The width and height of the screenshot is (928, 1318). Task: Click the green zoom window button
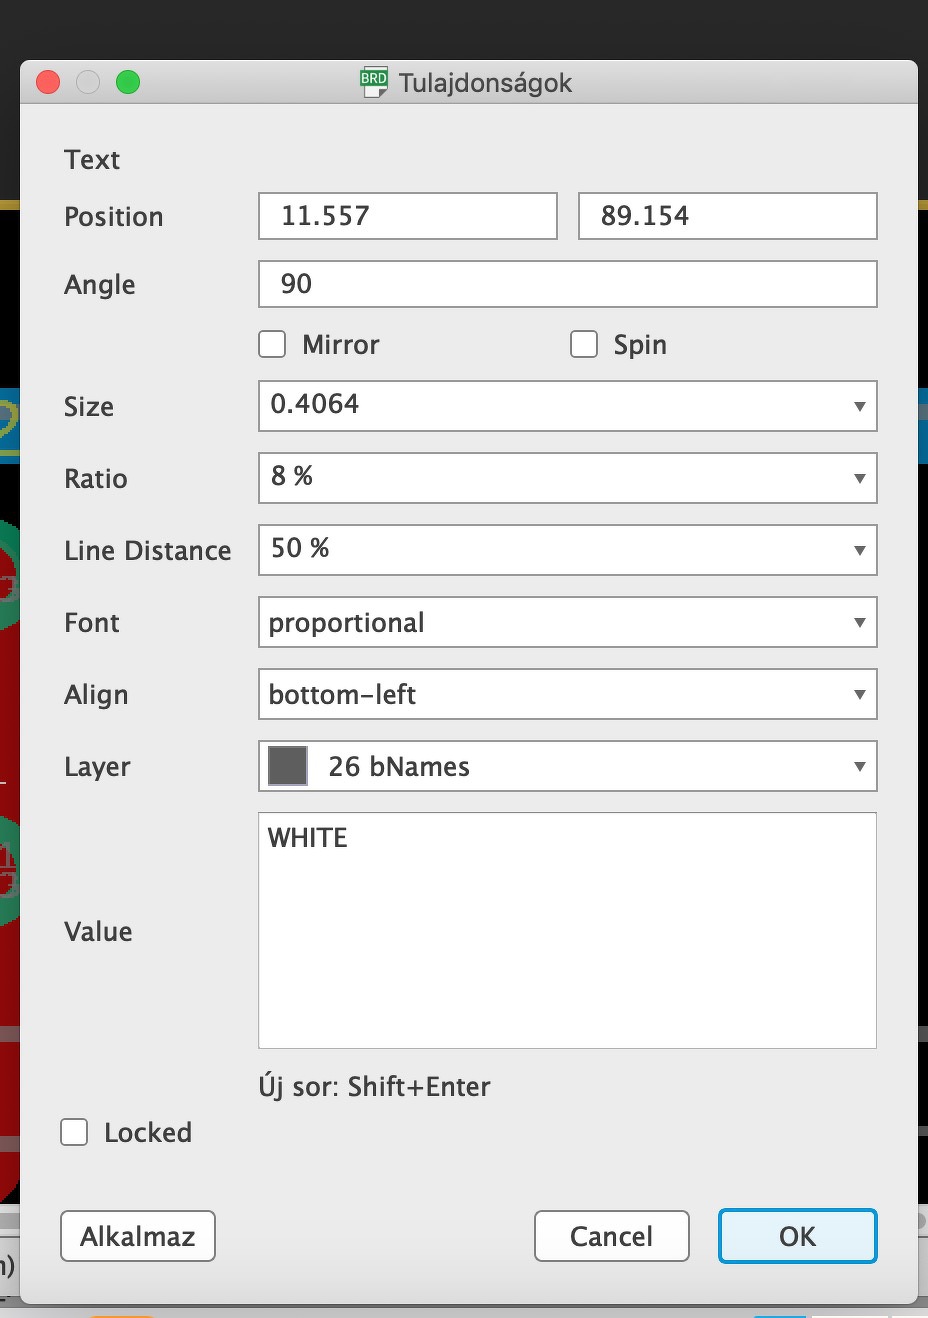128,82
